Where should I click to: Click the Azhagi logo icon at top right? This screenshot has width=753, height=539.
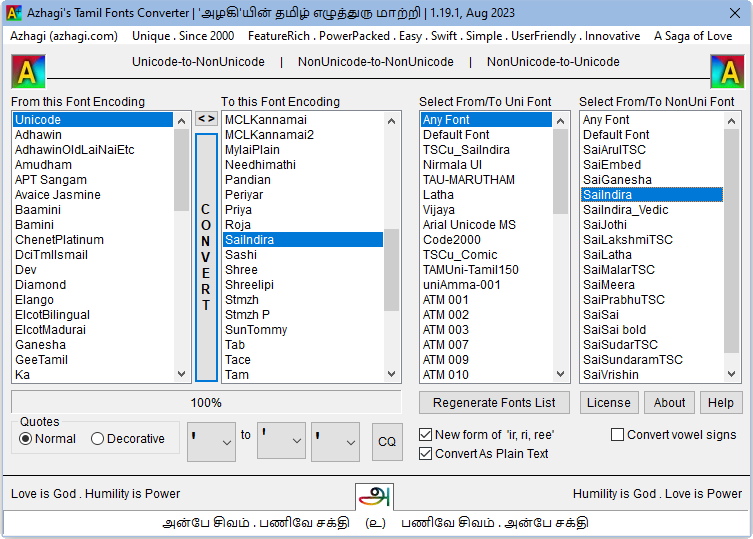(727, 72)
